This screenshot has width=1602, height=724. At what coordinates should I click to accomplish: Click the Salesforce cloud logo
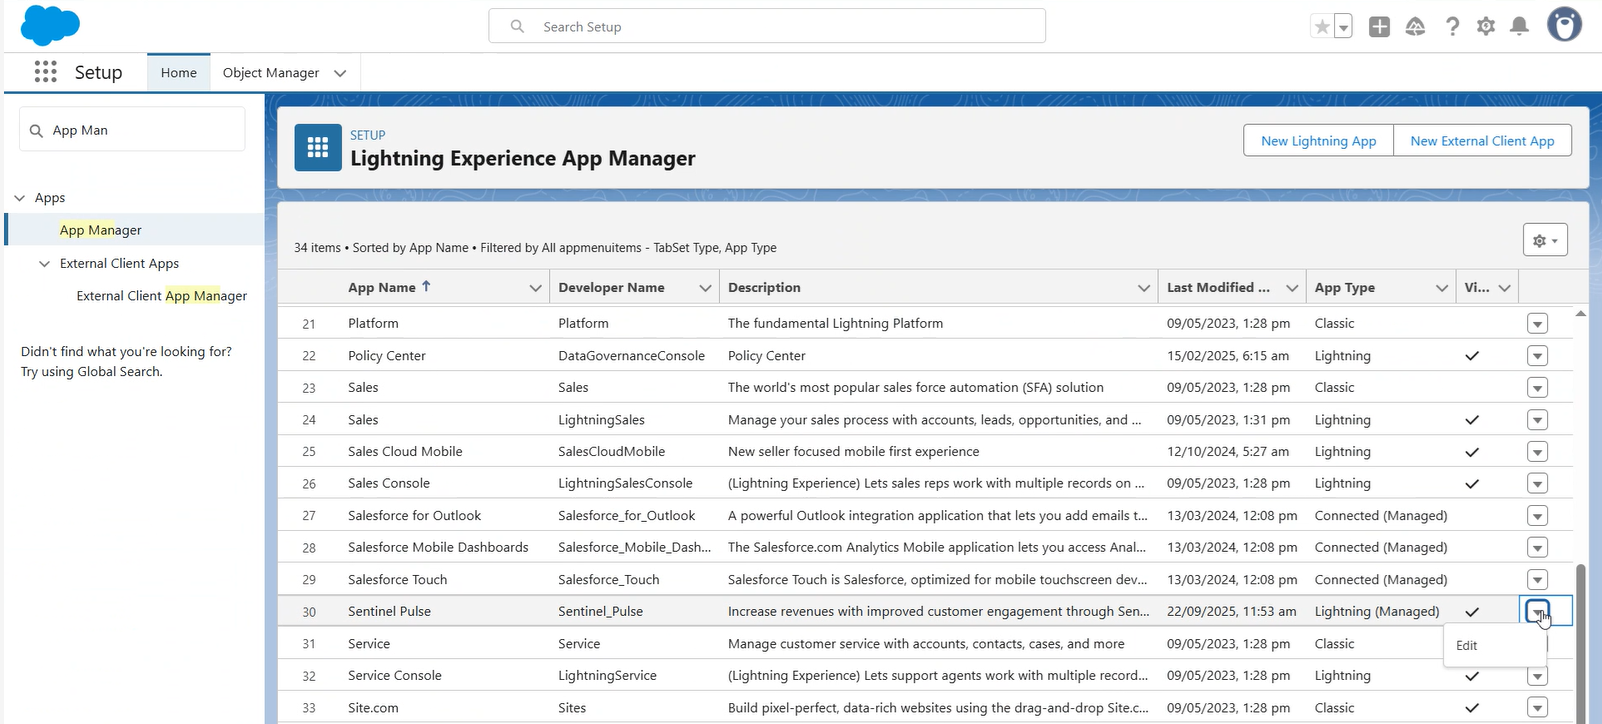[50, 25]
